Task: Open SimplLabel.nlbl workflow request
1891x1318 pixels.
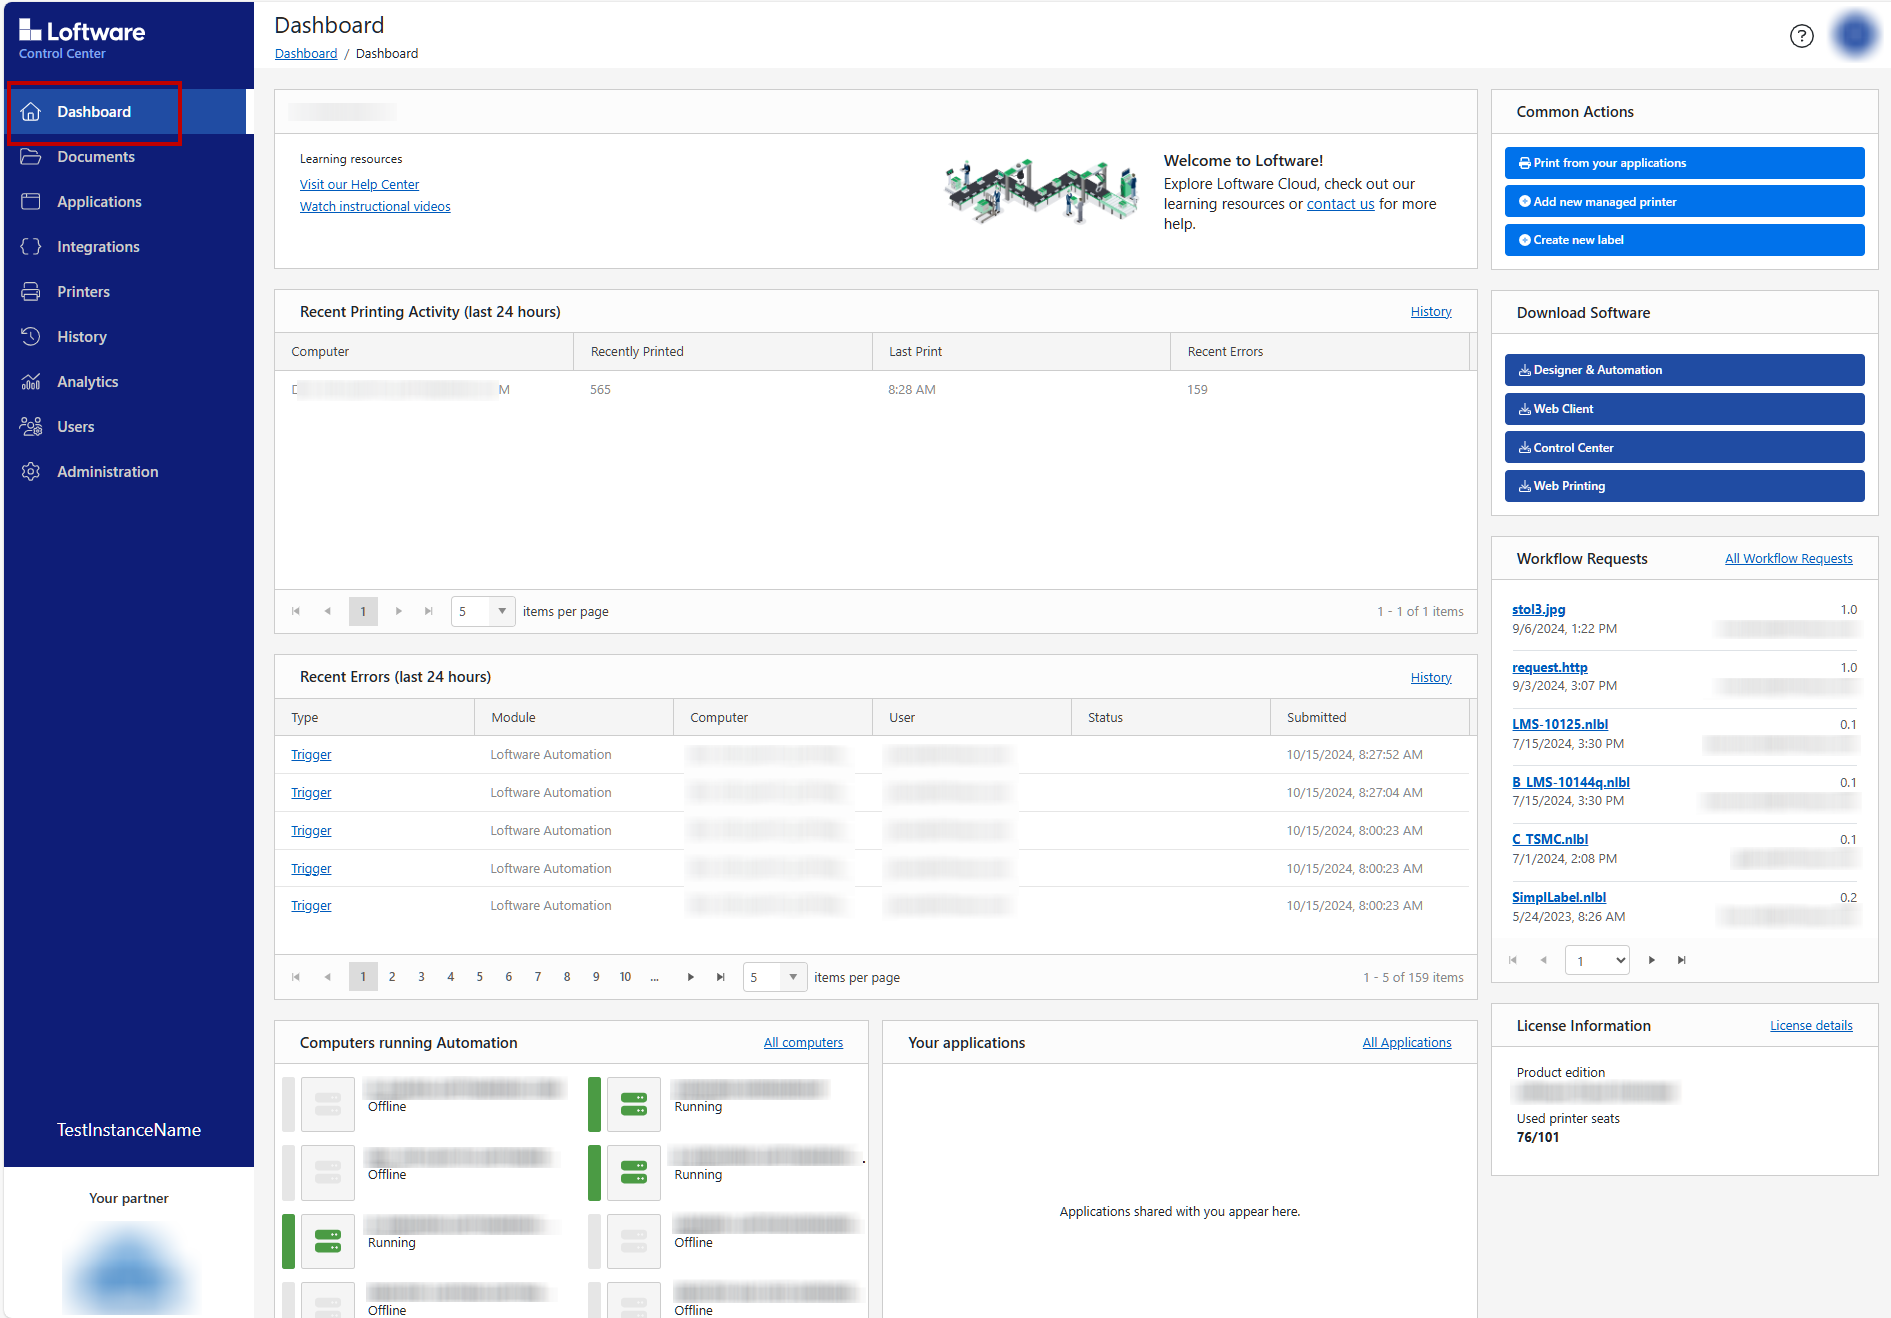Action: point(1558,897)
